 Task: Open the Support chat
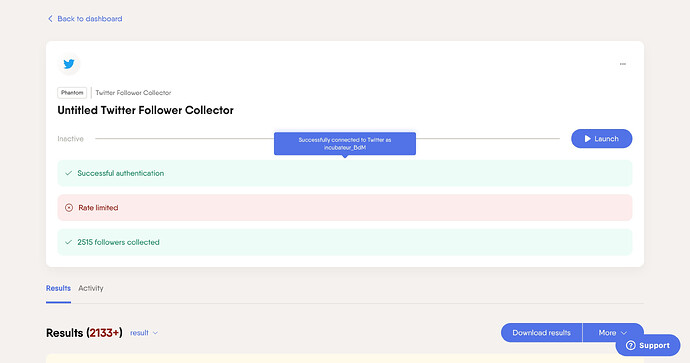point(648,345)
